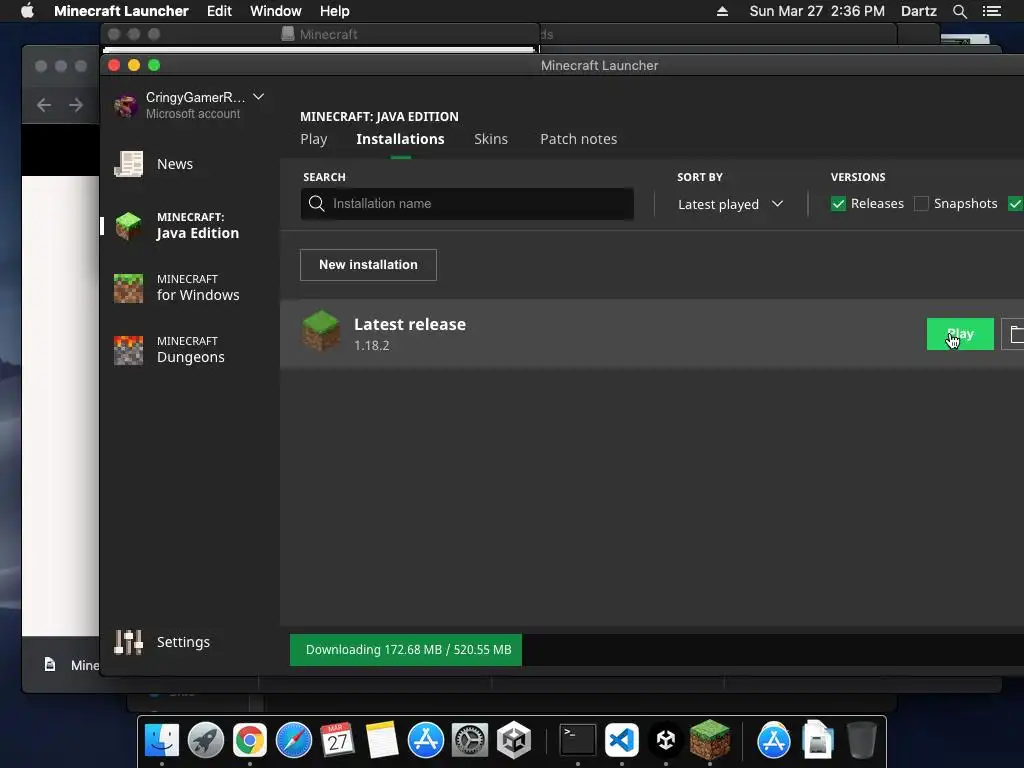Open the Apple menu
1024x768 pixels.
click(27, 11)
